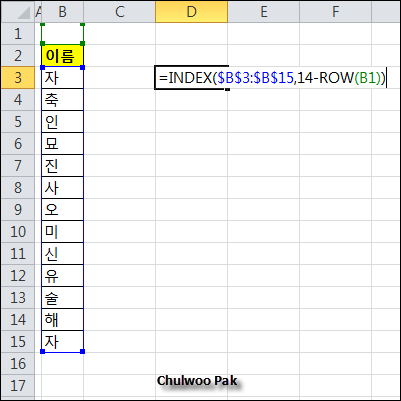Click cell containing 해
Screen dimensions: 401x401
tap(62, 320)
